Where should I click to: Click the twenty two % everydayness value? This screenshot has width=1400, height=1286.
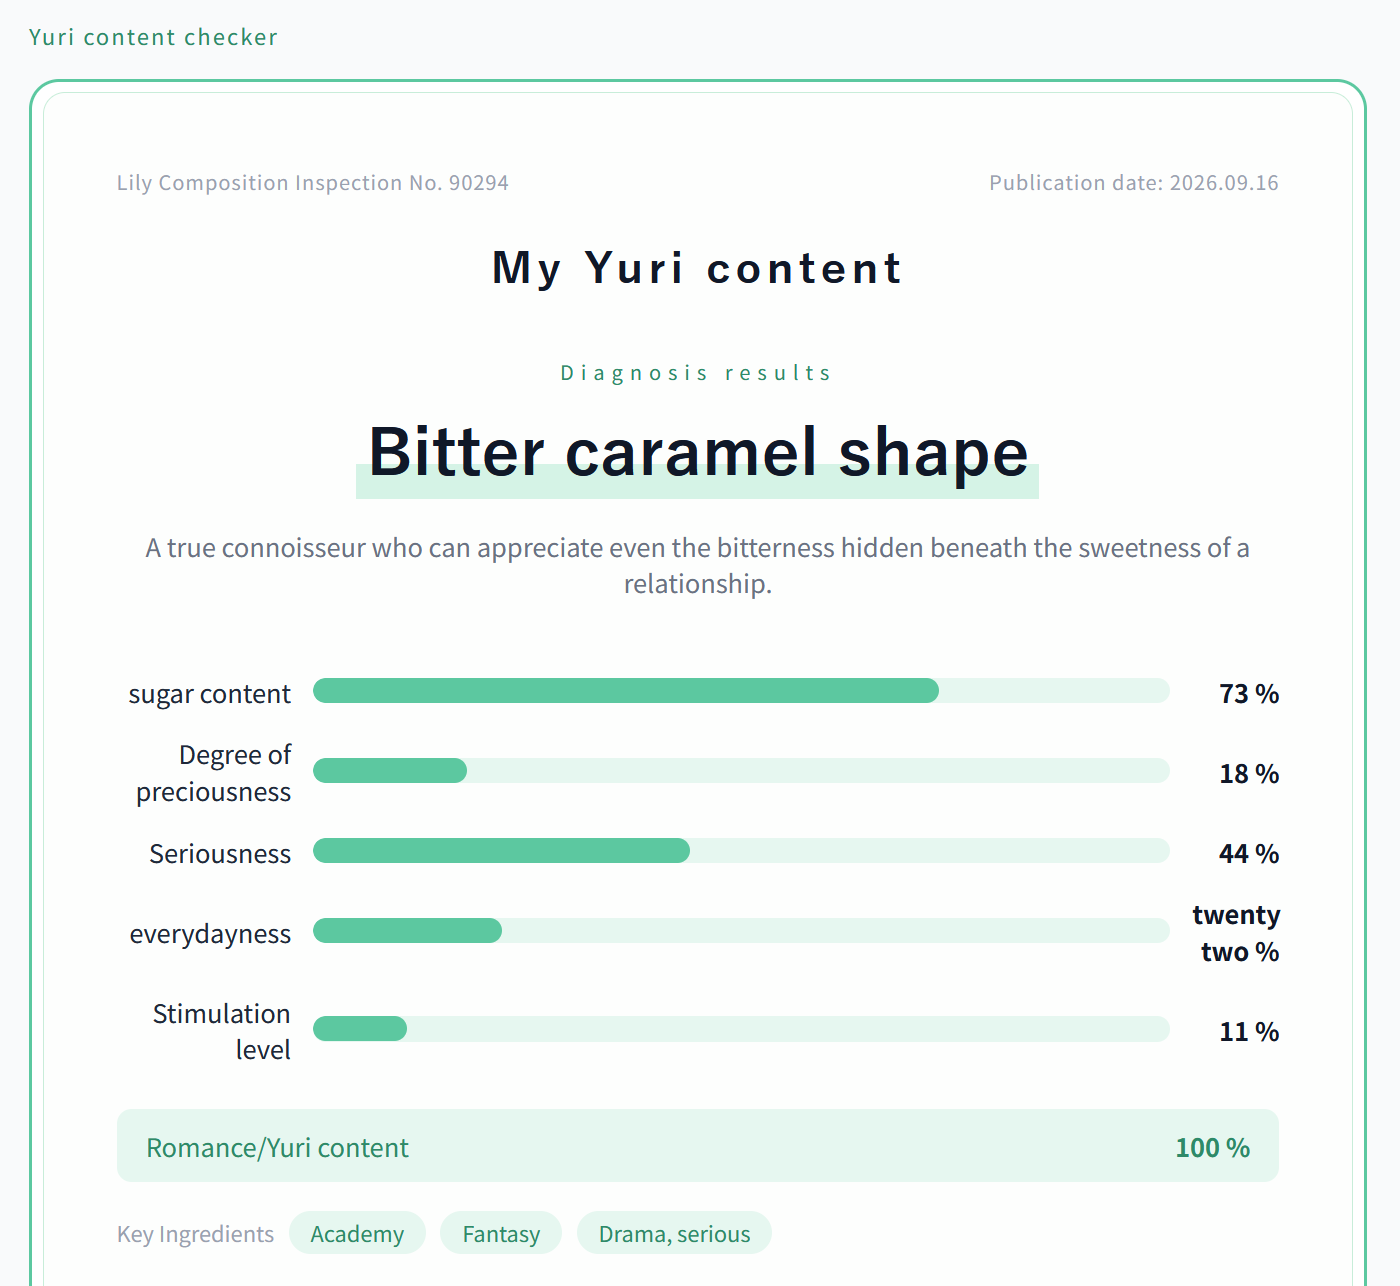tap(1236, 933)
